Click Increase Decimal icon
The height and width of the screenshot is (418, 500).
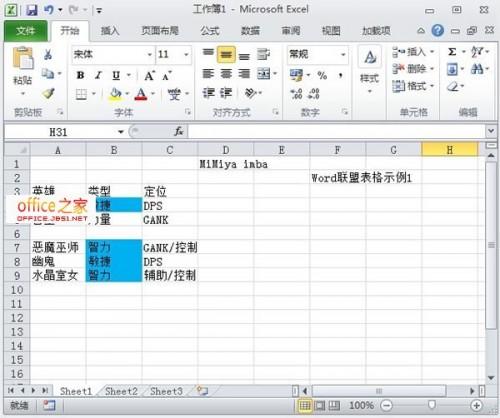[x=296, y=94]
